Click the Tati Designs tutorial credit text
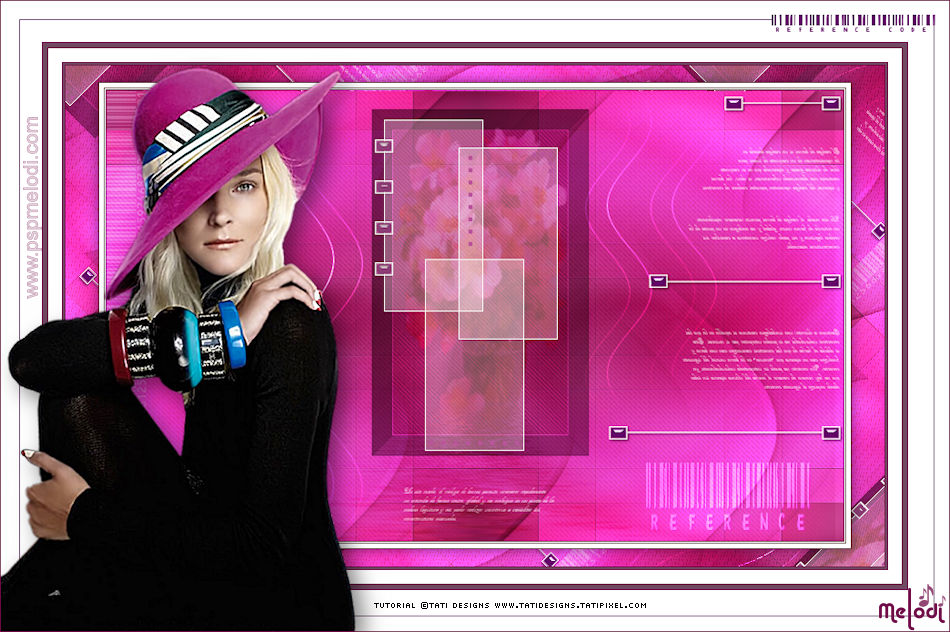Viewport: 950px width, 632px height. click(x=510, y=605)
